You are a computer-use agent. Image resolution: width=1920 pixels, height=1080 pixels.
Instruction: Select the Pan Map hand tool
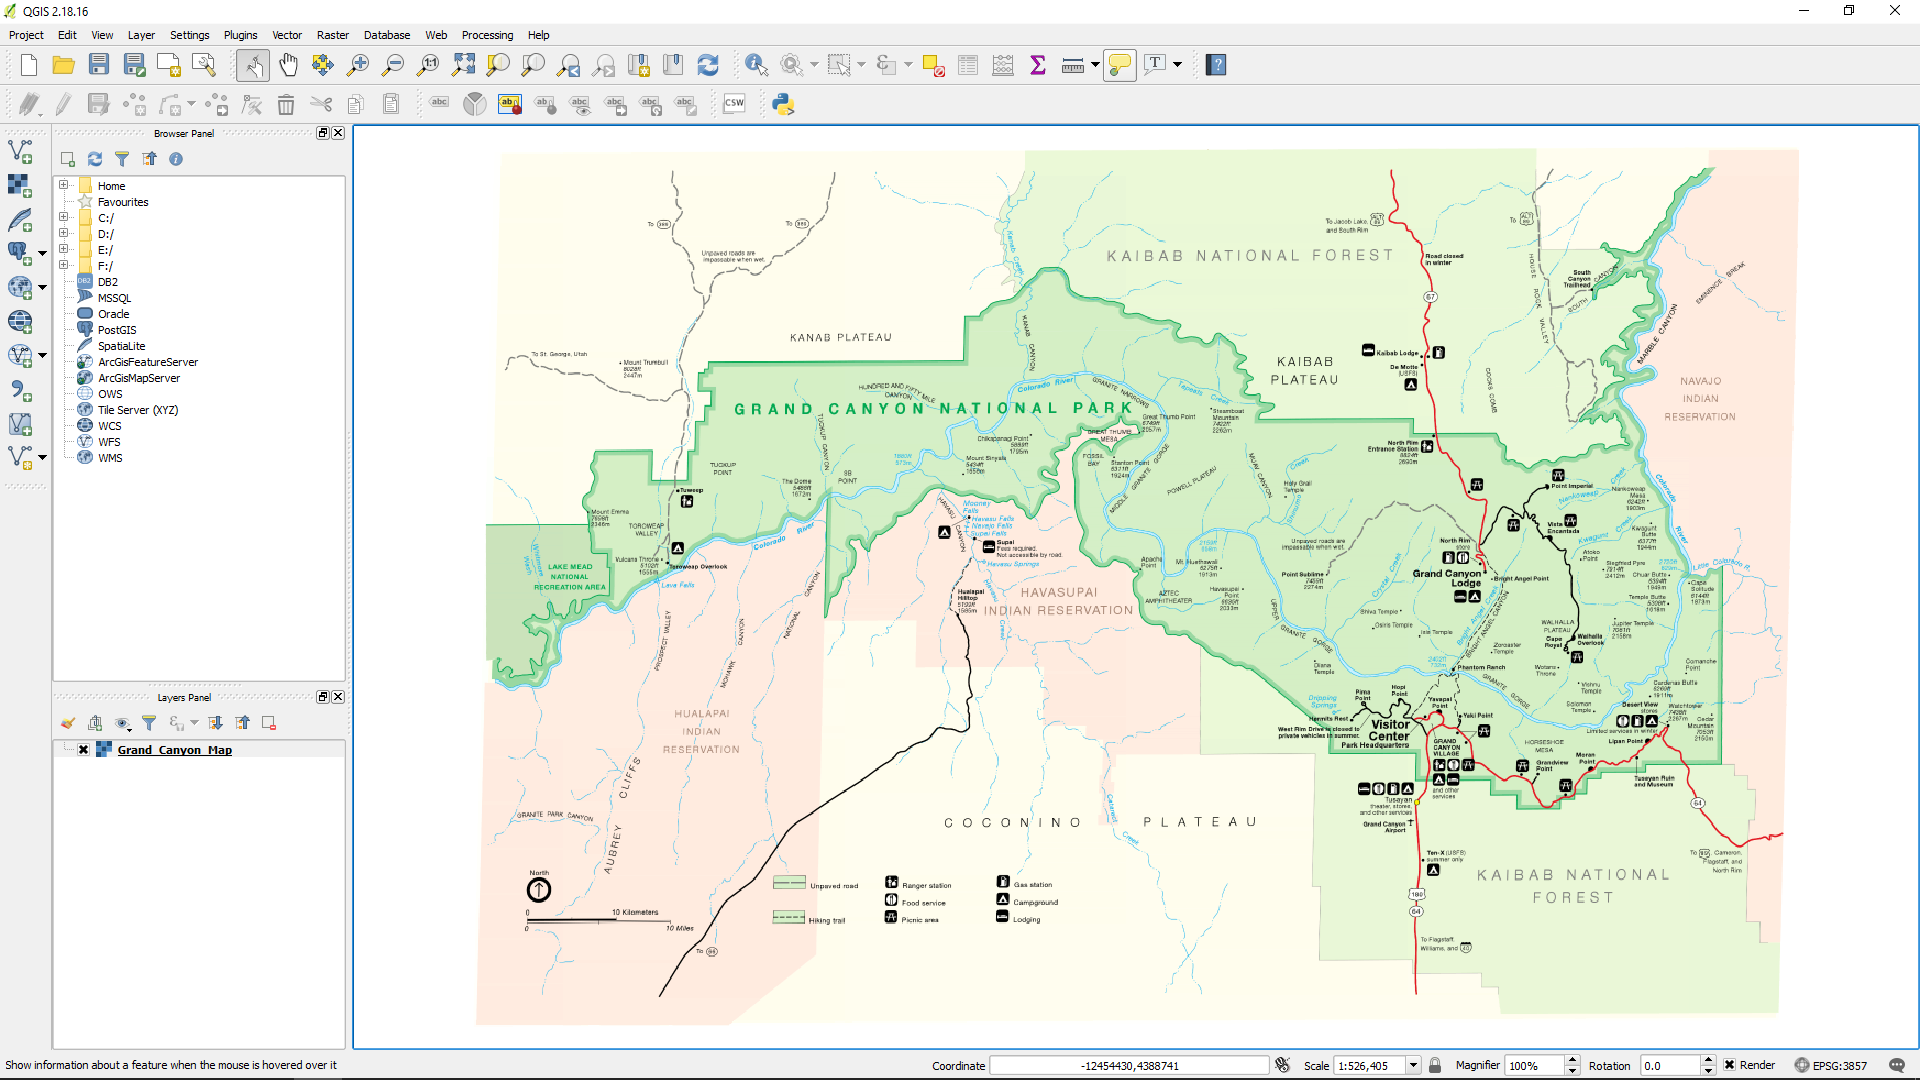tap(288, 65)
